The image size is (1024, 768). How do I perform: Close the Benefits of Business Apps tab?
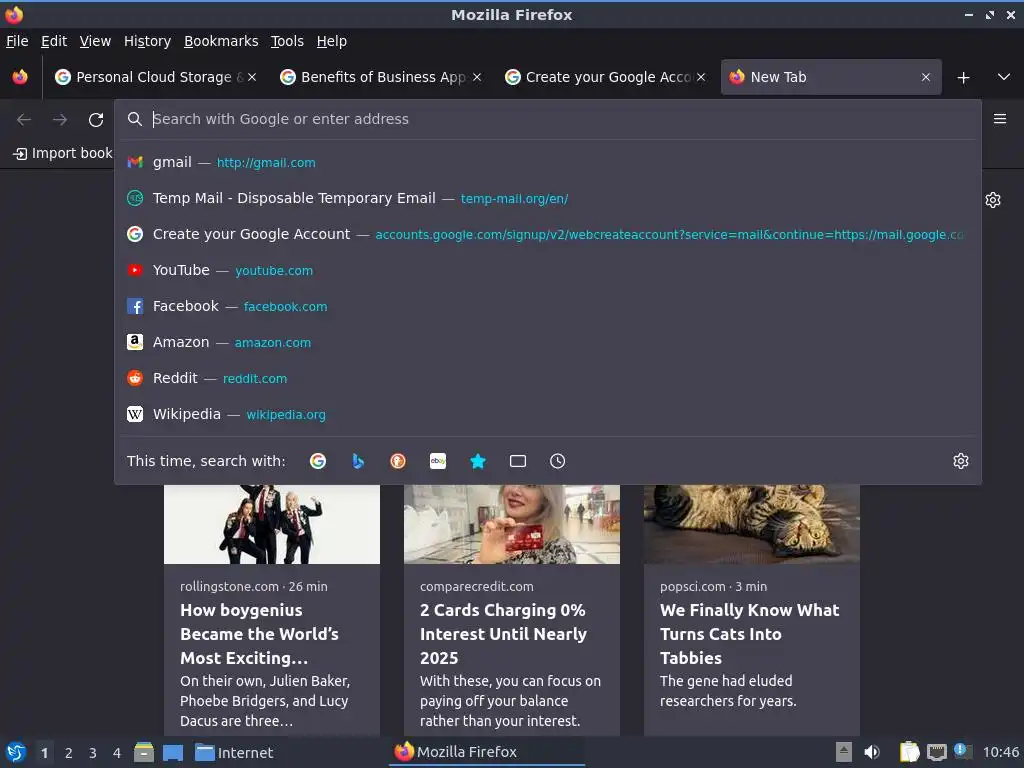click(x=477, y=77)
